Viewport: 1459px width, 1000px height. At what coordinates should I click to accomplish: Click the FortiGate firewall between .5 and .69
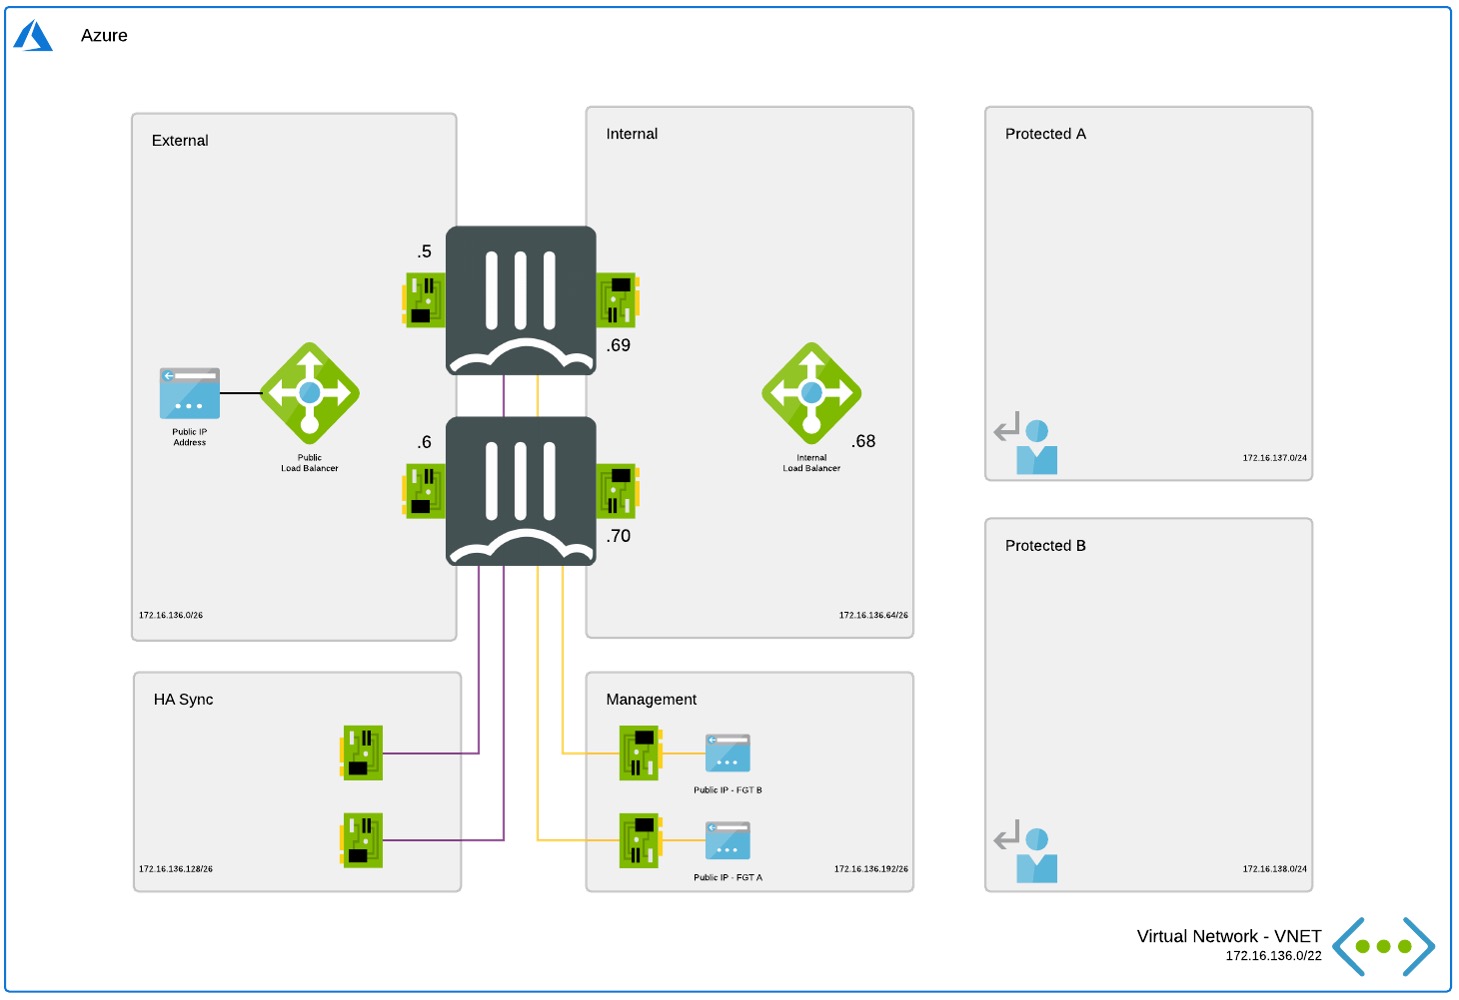521,300
